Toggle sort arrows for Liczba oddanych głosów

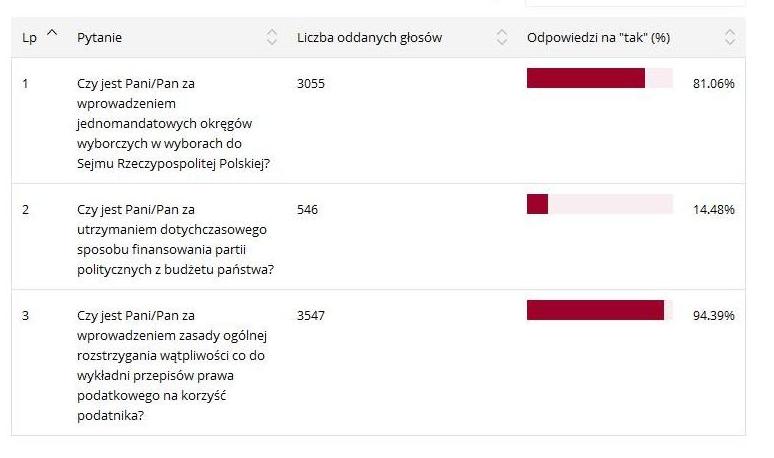(502, 38)
